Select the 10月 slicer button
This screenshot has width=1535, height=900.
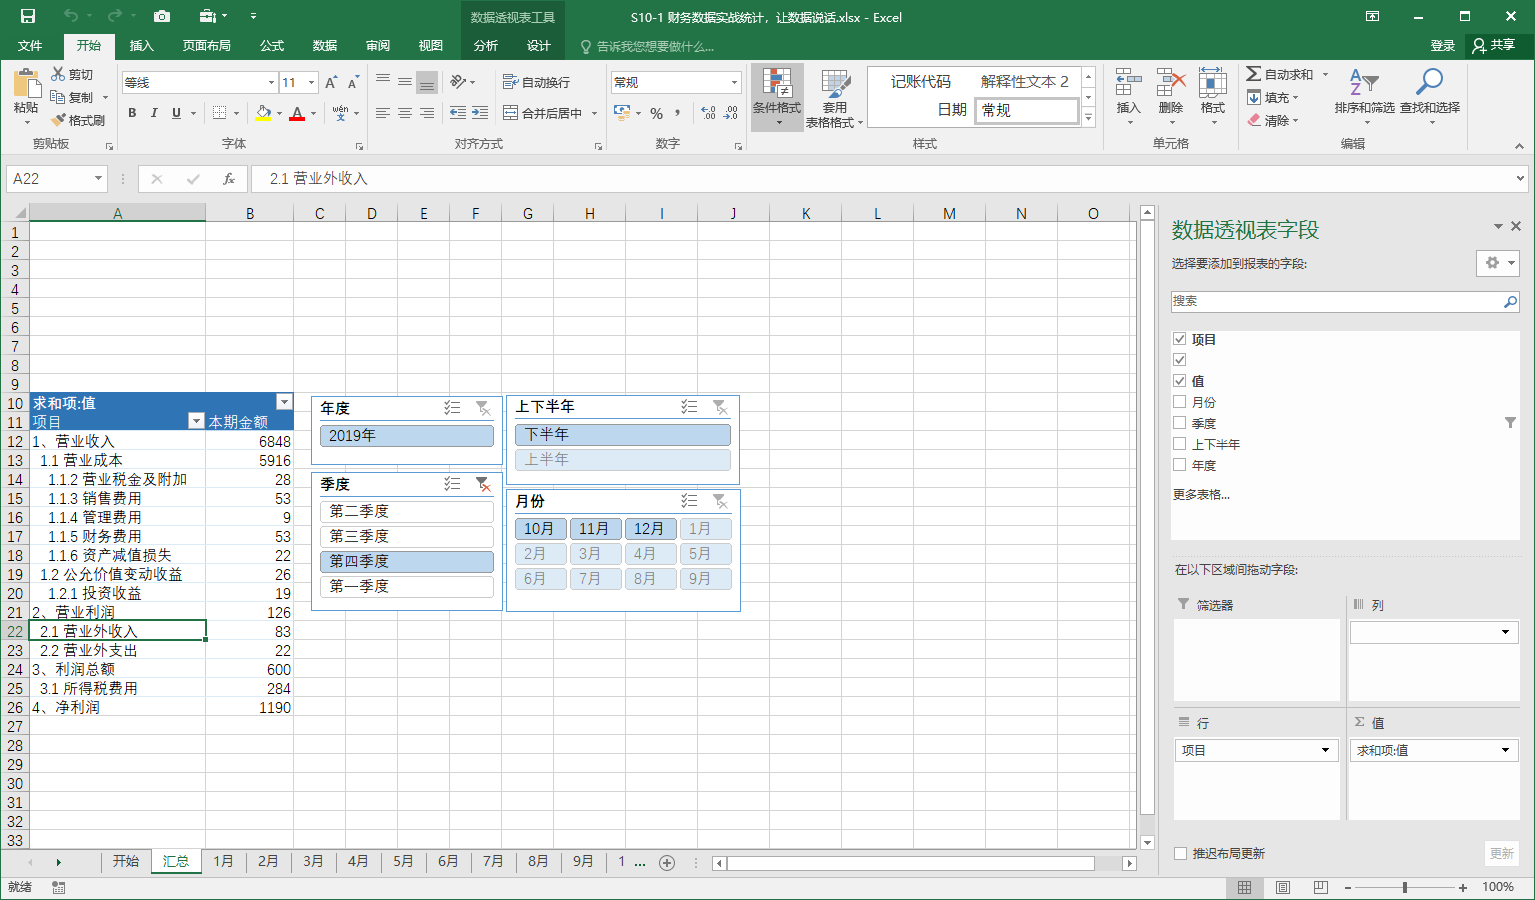541,529
